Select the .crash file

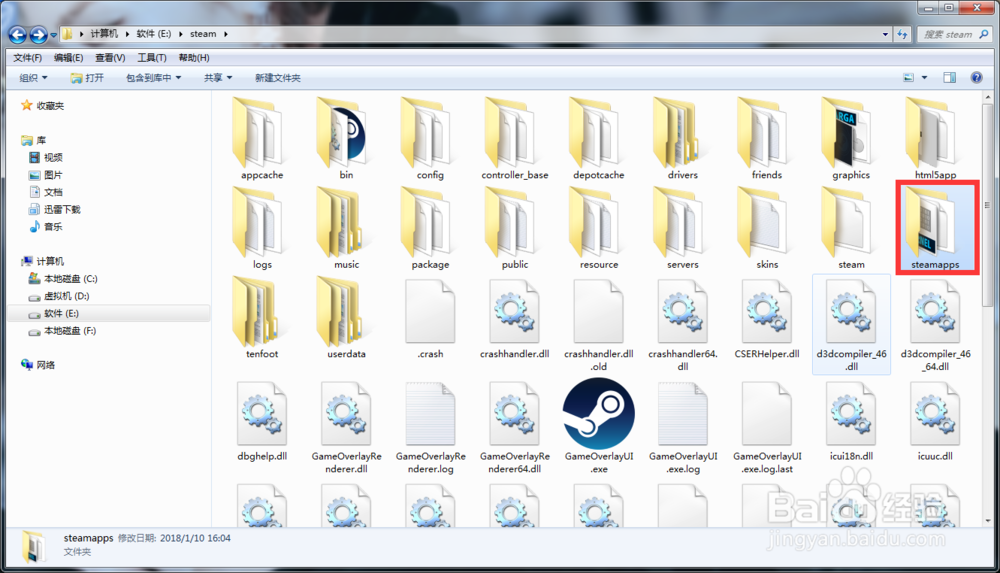click(430, 318)
